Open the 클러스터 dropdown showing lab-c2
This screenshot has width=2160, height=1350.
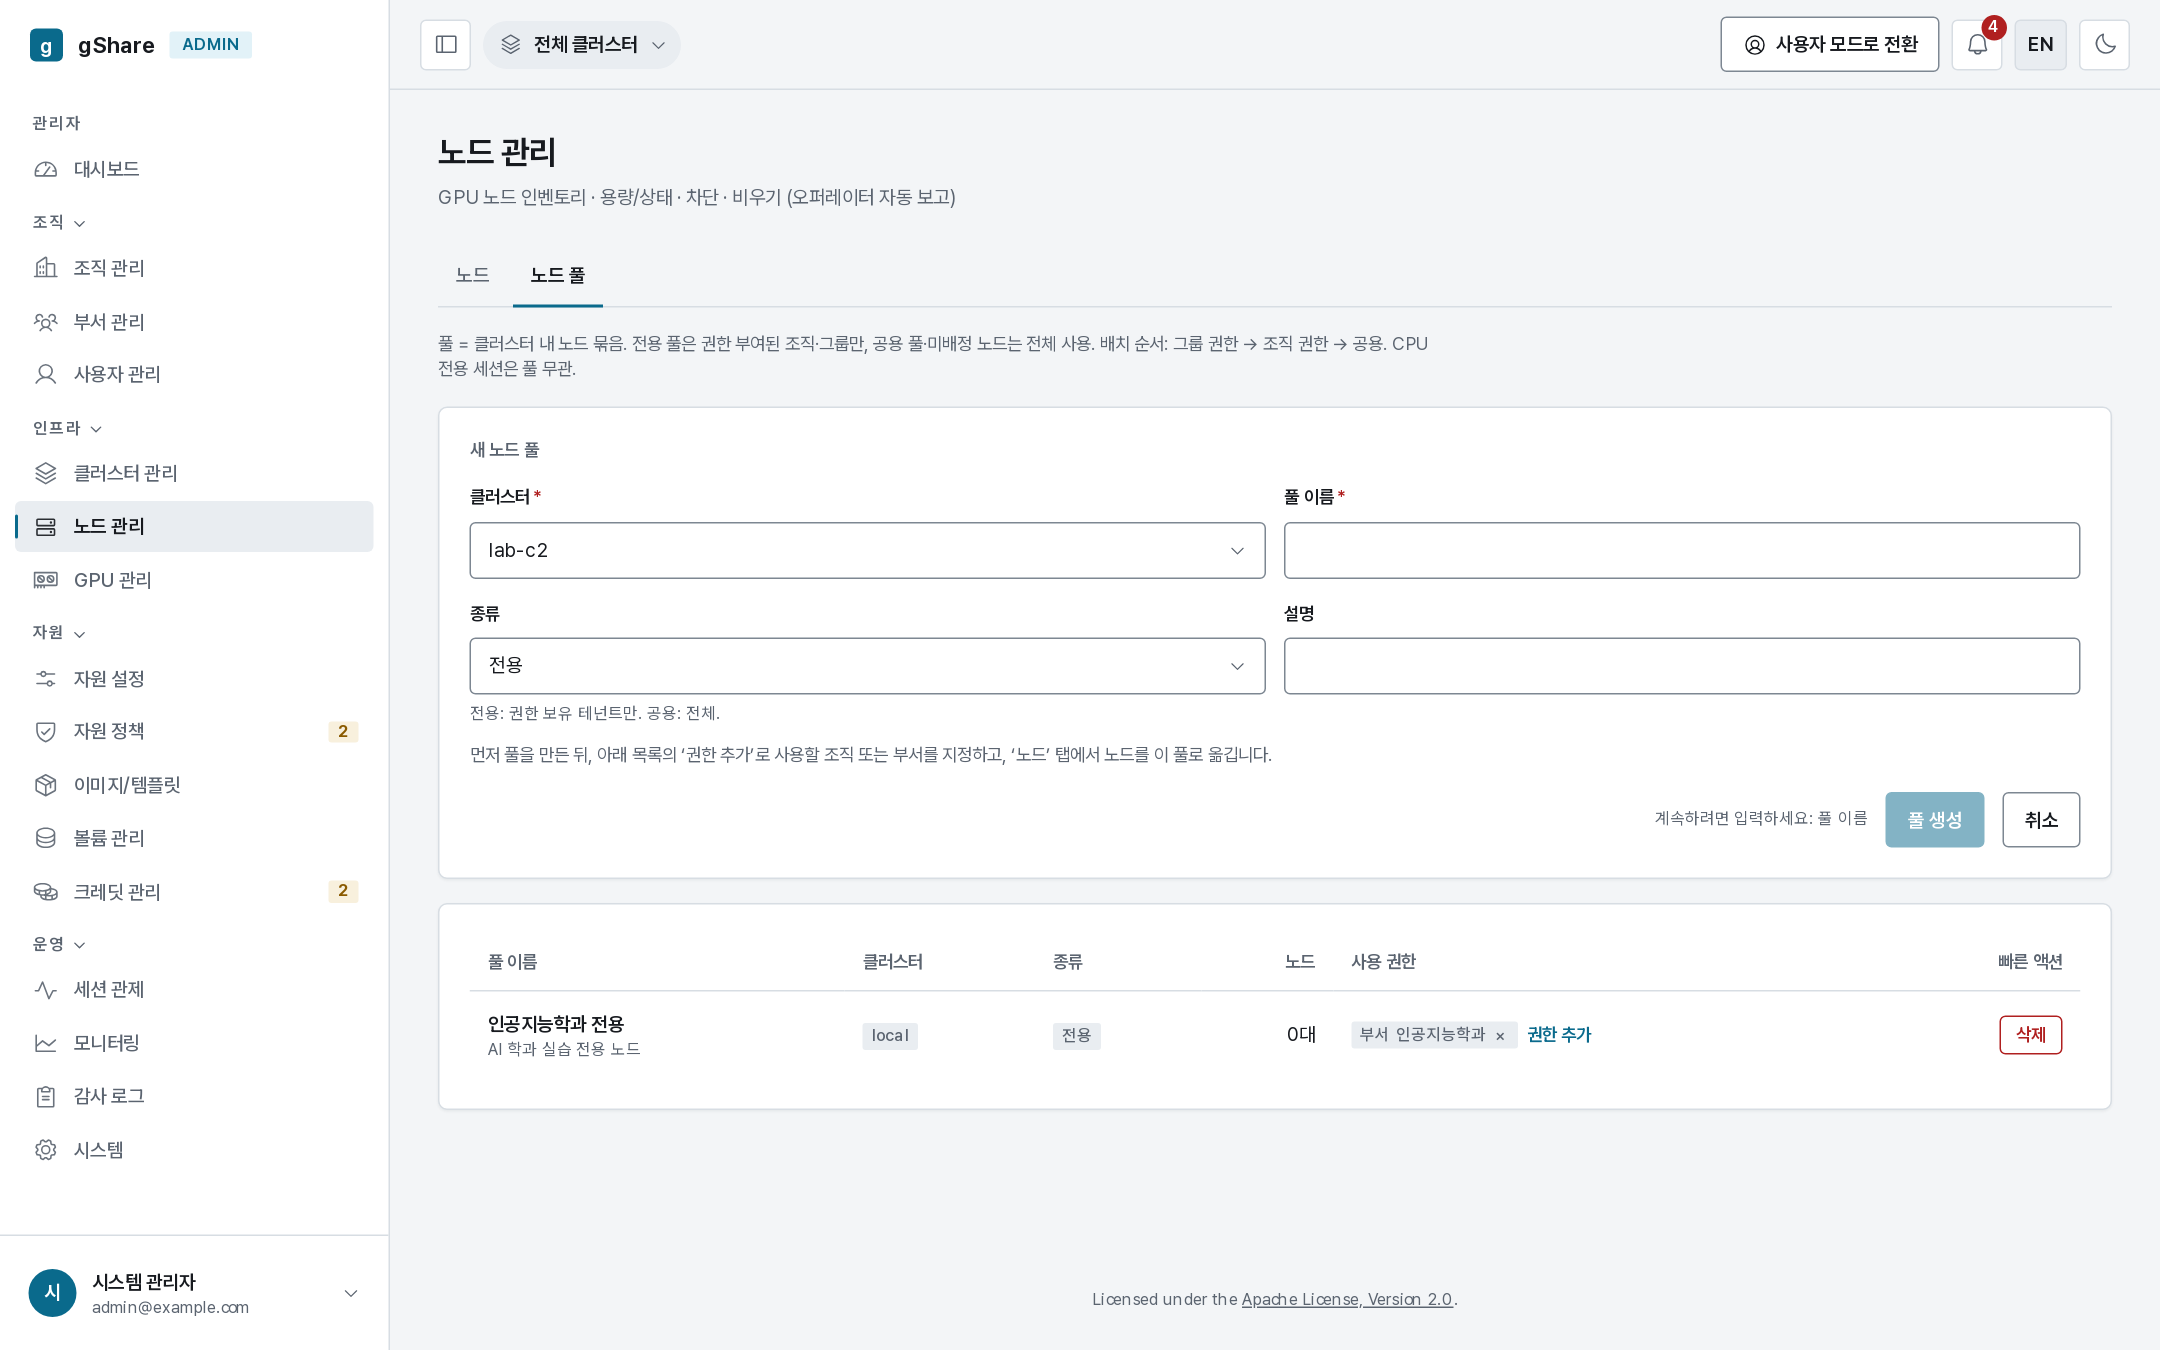(867, 550)
